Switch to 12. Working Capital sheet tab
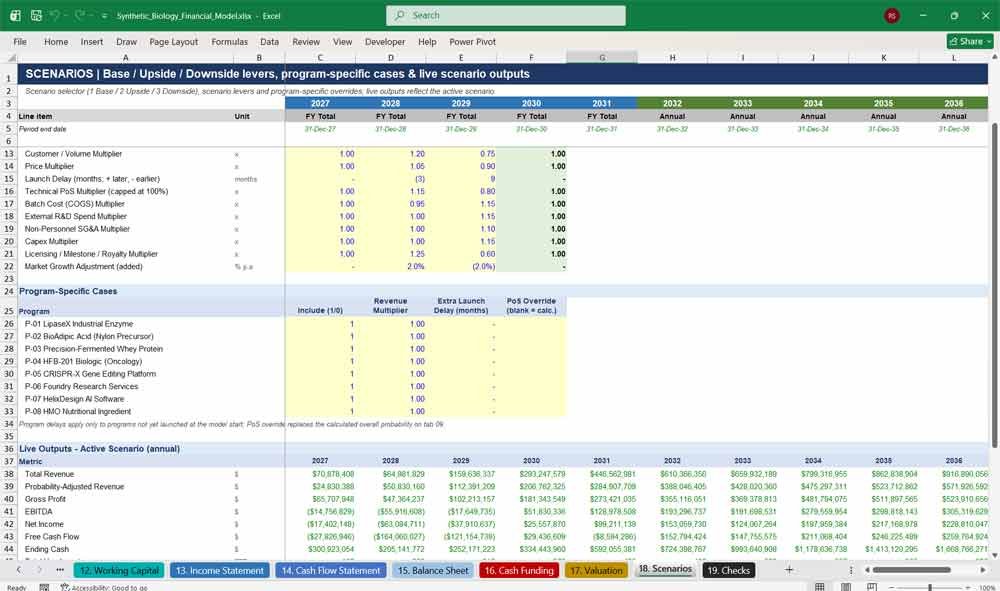Viewport: 1000px width, 591px height. pyautogui.click(x=119, y=571)
